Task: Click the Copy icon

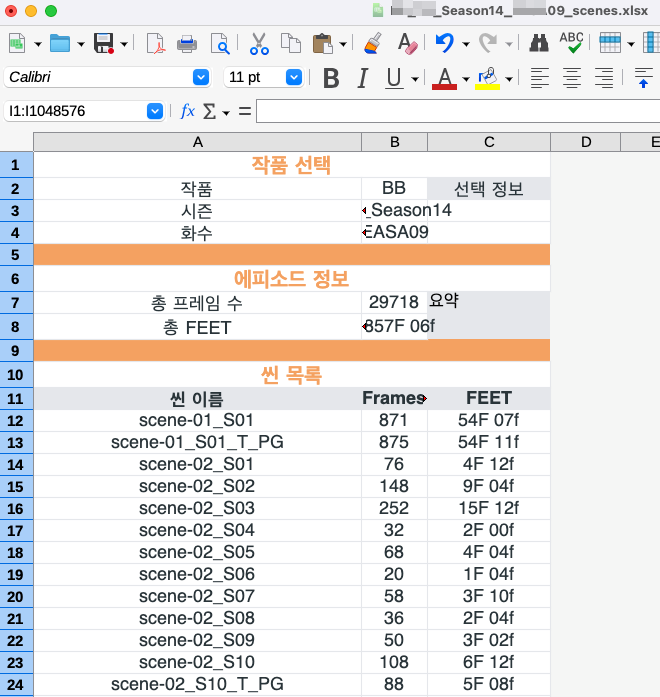Action: 291,44
